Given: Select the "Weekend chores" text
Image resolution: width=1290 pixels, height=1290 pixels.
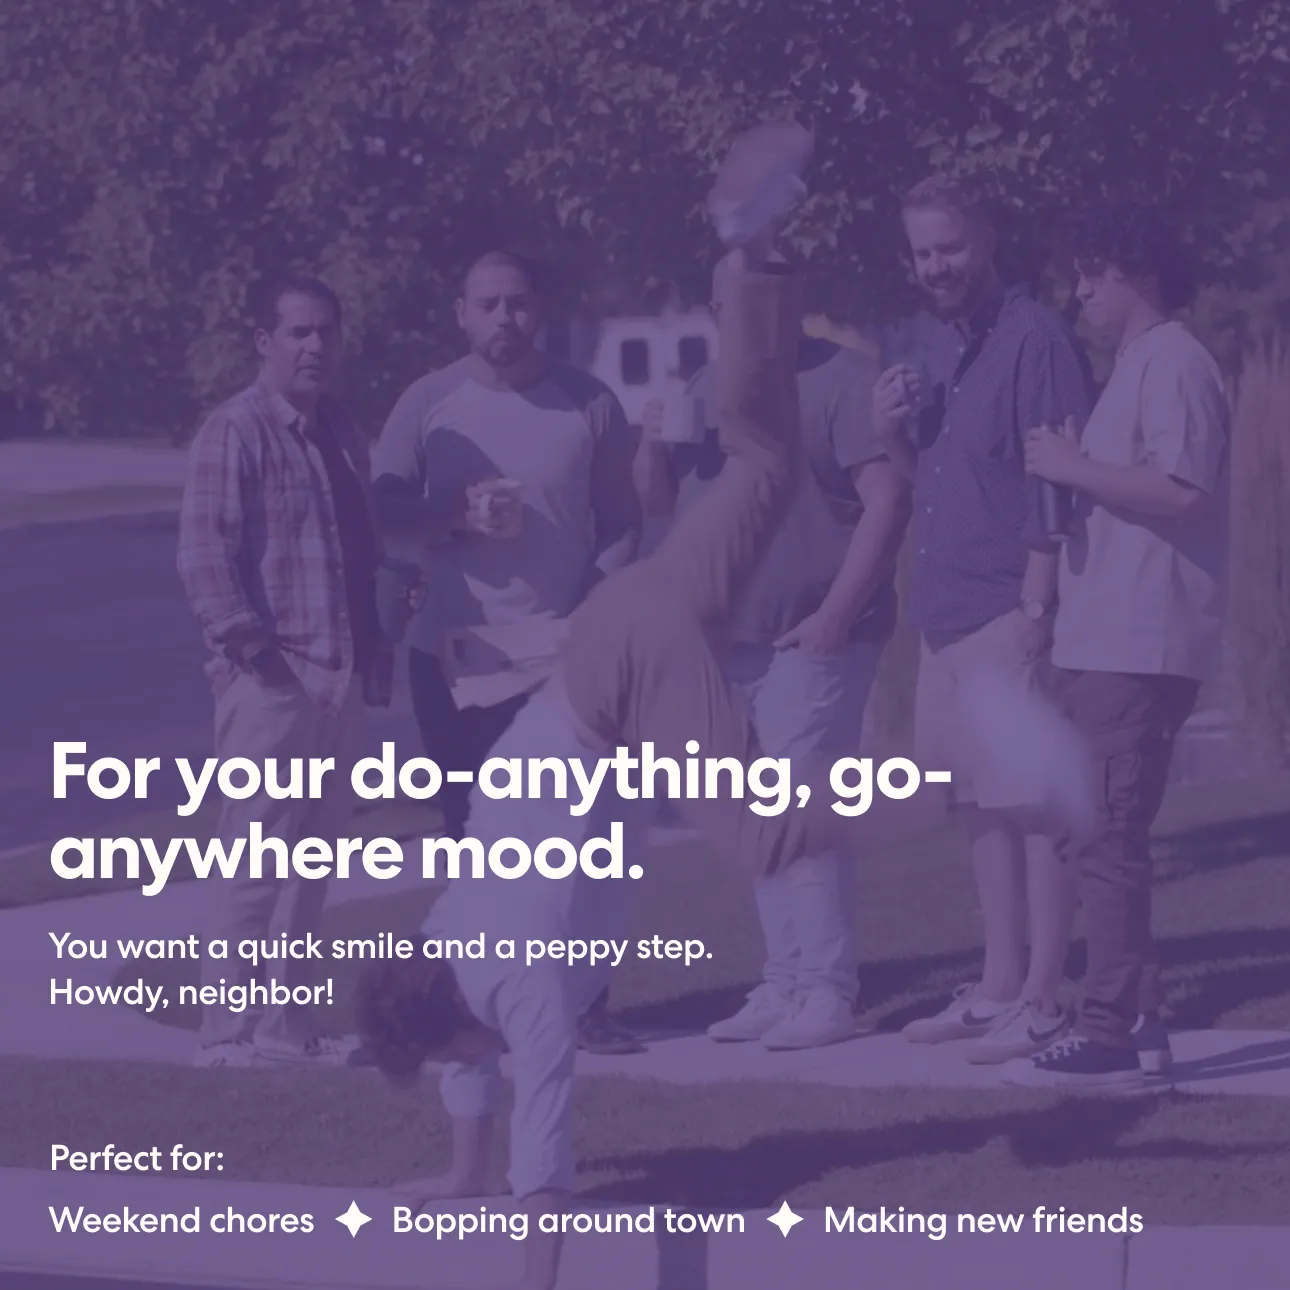Looking at the screenshot, I should pyautogui.click(x=182, y=1220).
